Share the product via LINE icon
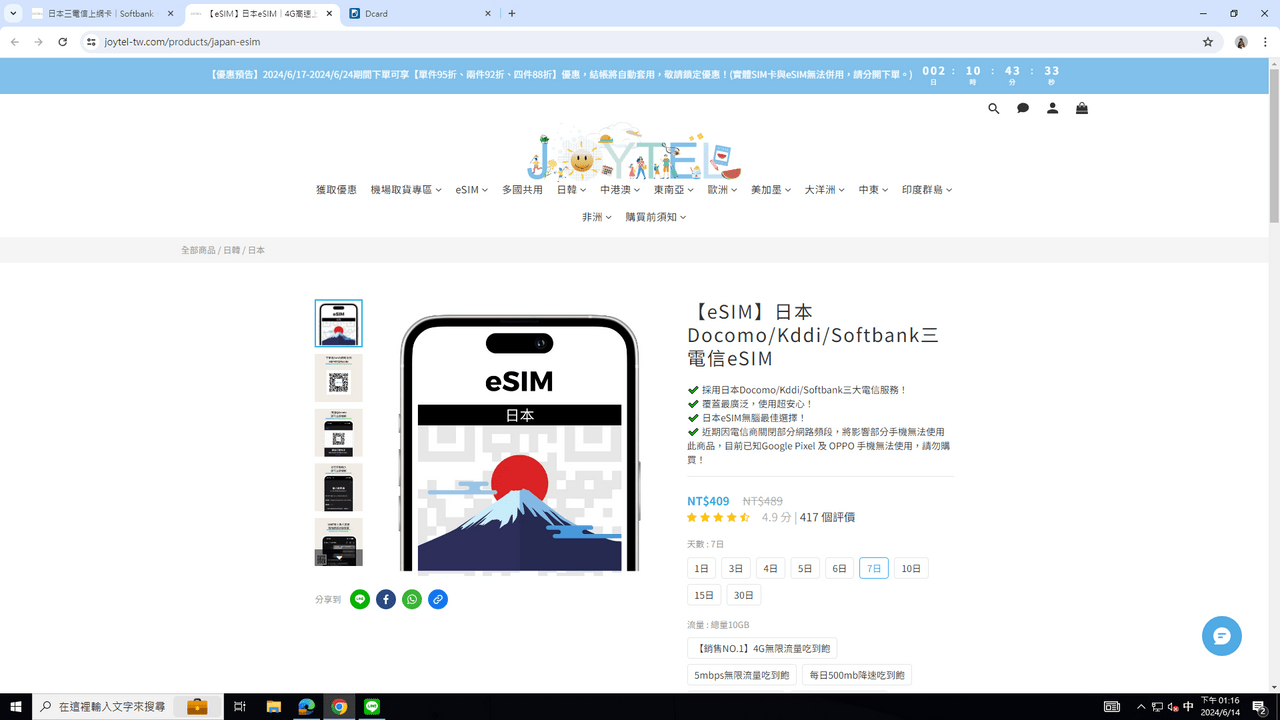The width and height of the screenshot is (1280, 720). pyautogui.click(x=360, y=599)
